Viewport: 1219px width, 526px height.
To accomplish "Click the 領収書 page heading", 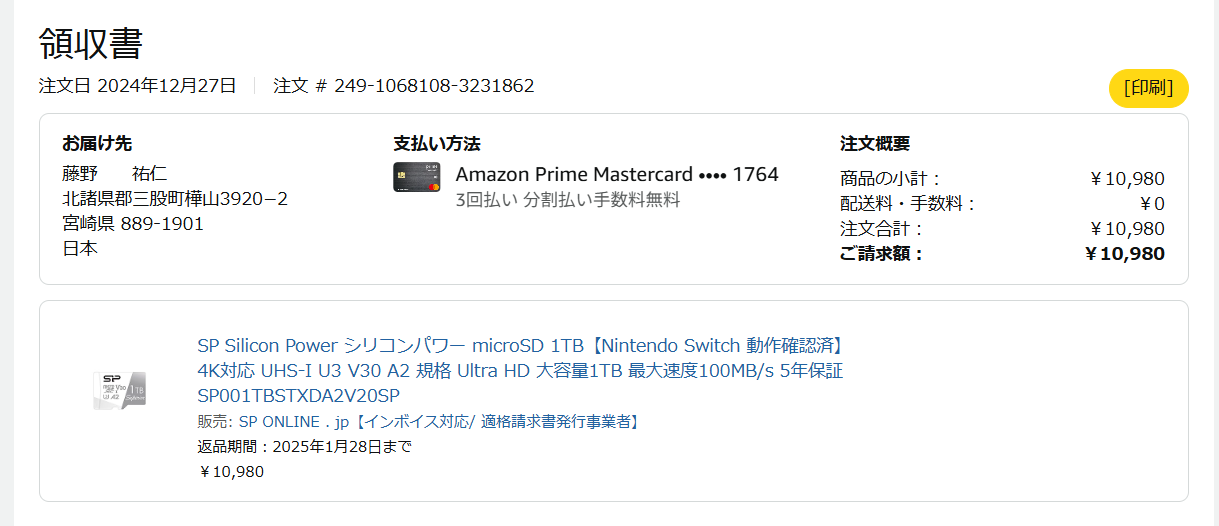I will pos(91,44).
